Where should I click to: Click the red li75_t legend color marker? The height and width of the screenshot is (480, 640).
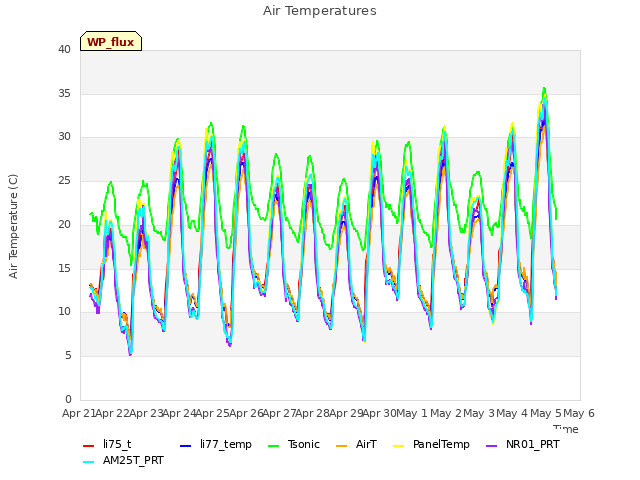point(89,446)
